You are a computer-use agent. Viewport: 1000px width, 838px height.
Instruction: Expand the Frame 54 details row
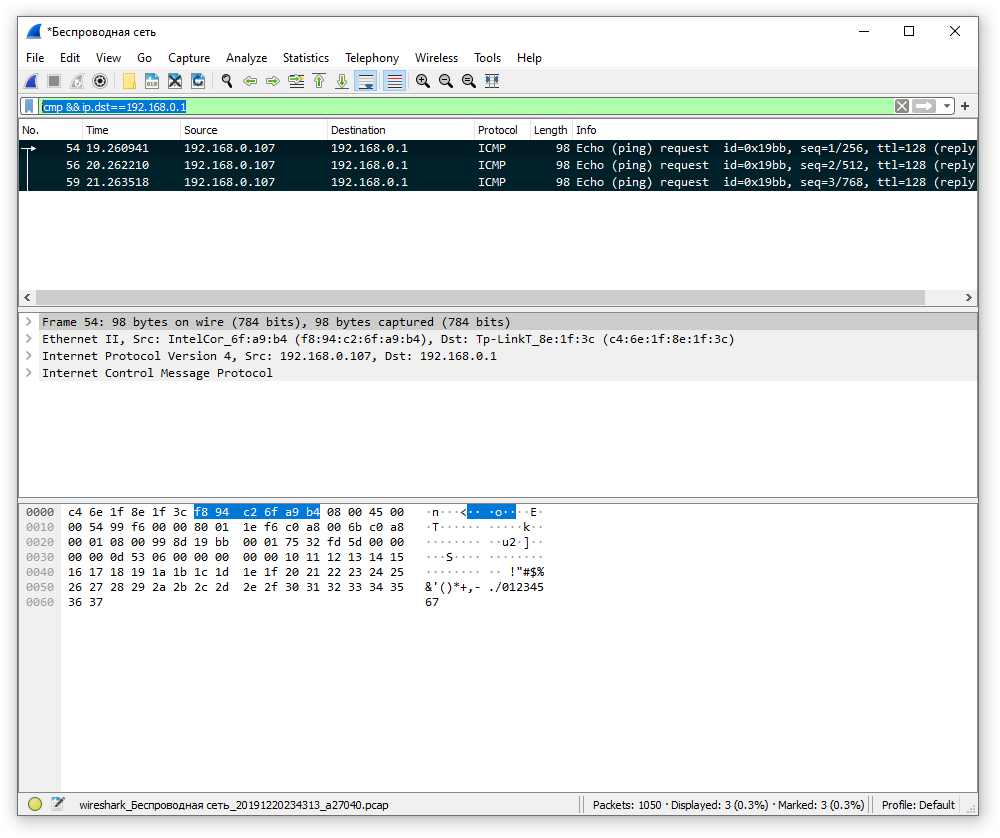pos(29,322)
